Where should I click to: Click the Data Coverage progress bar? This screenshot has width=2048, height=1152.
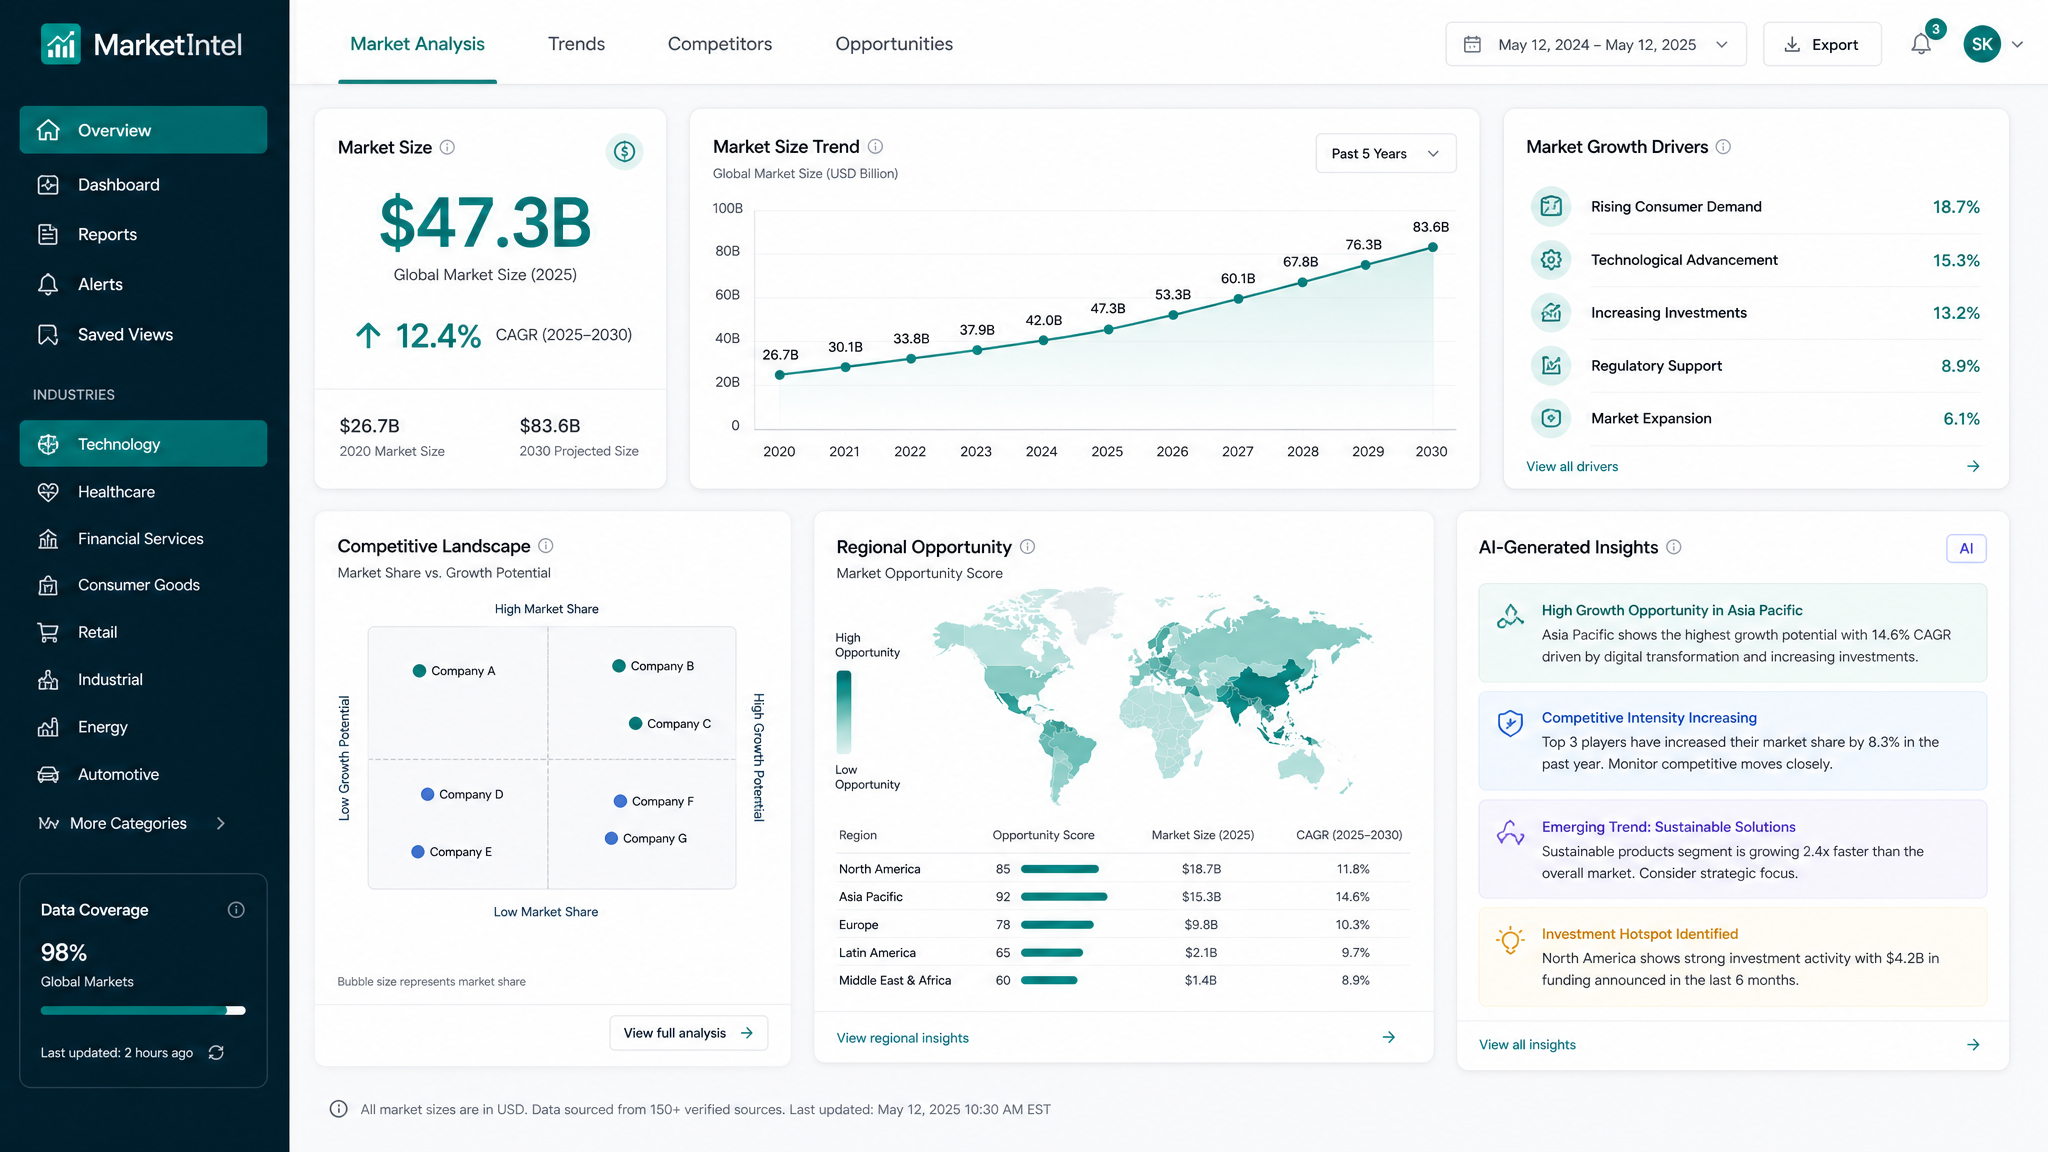tap(143, 1010)
